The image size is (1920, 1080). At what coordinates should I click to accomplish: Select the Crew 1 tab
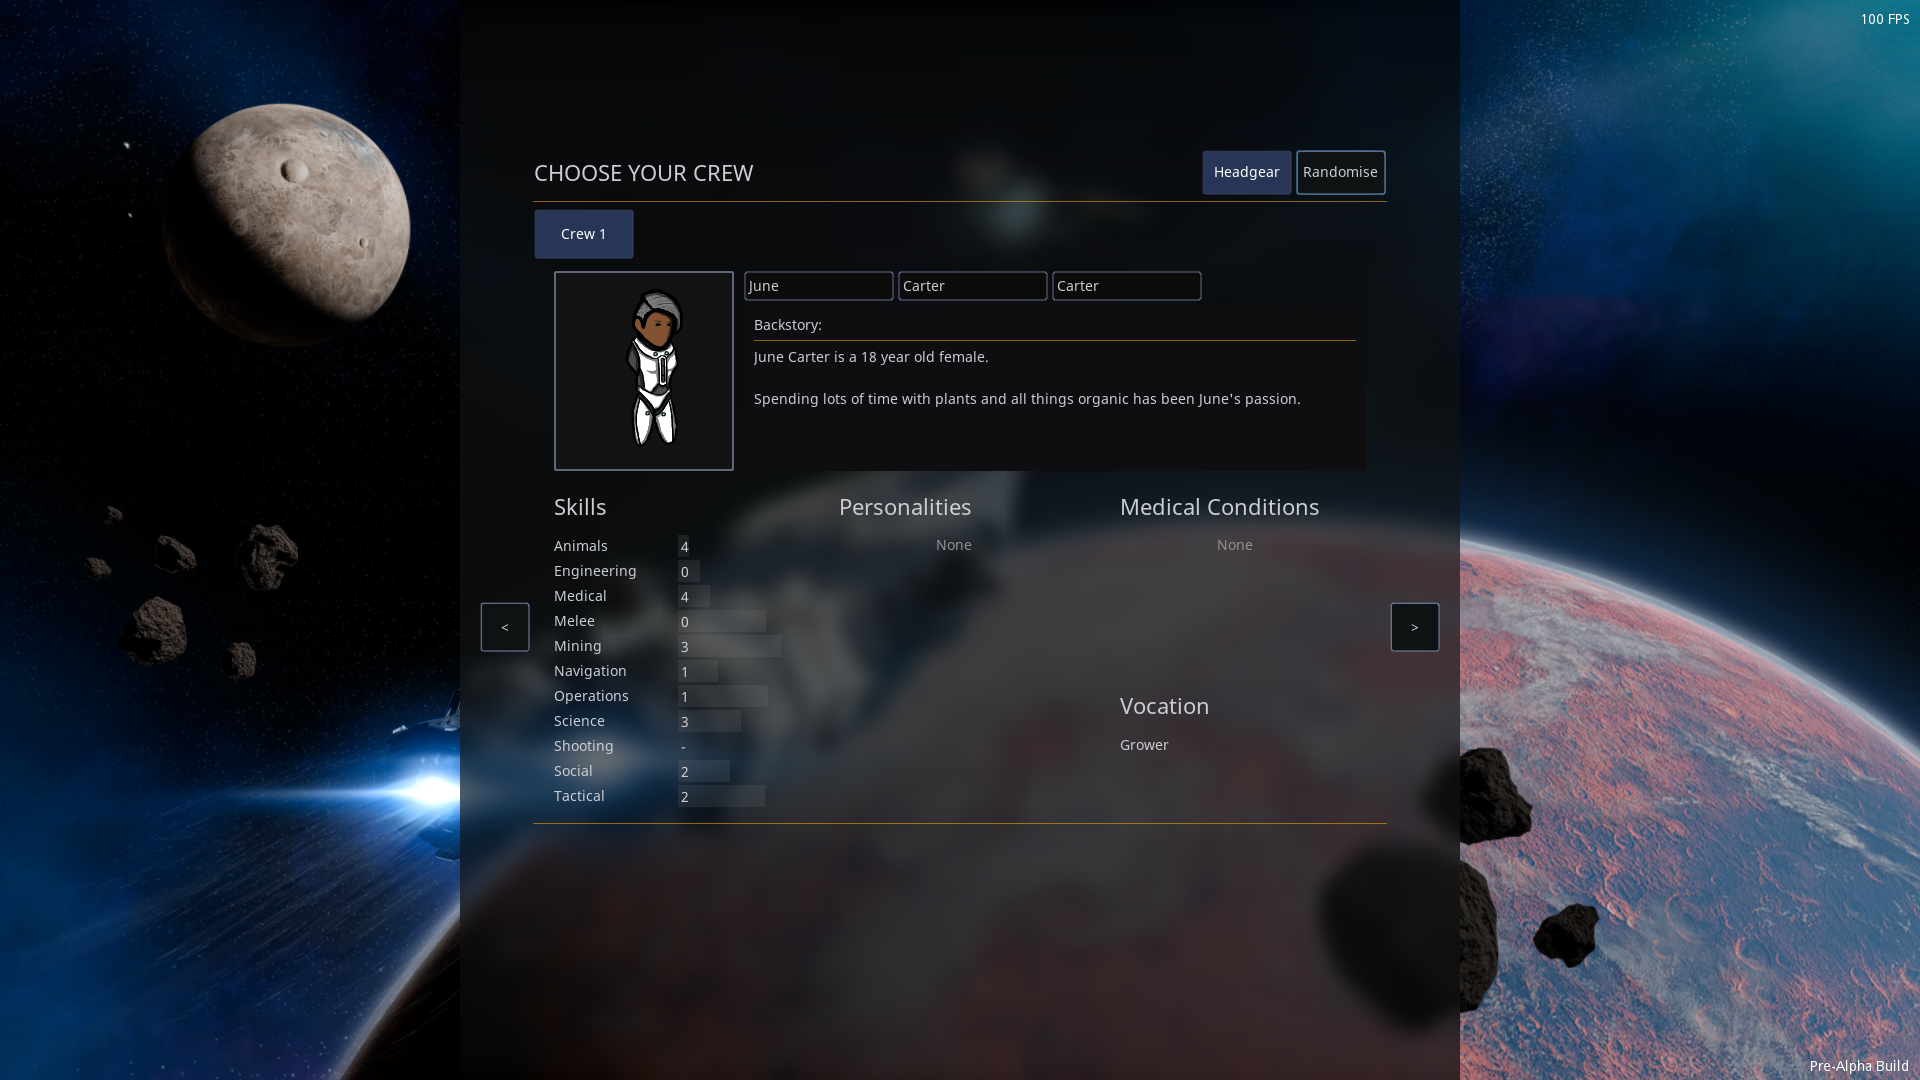[x=583, y=233]
